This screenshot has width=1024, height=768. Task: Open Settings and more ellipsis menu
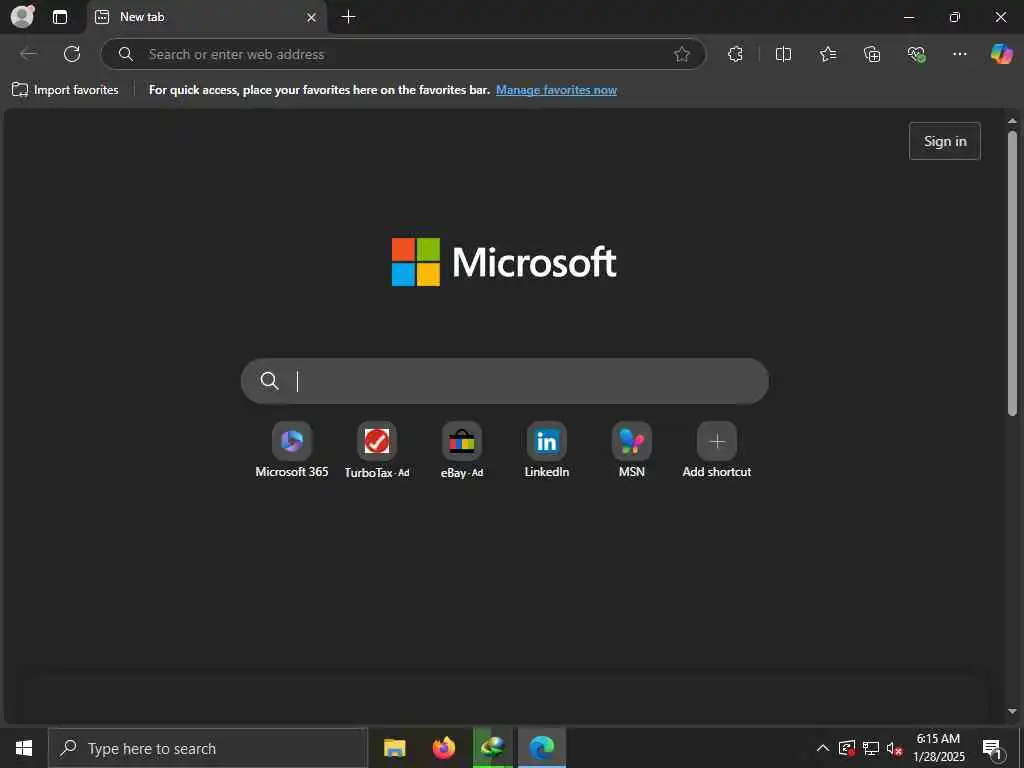point(959,54)
